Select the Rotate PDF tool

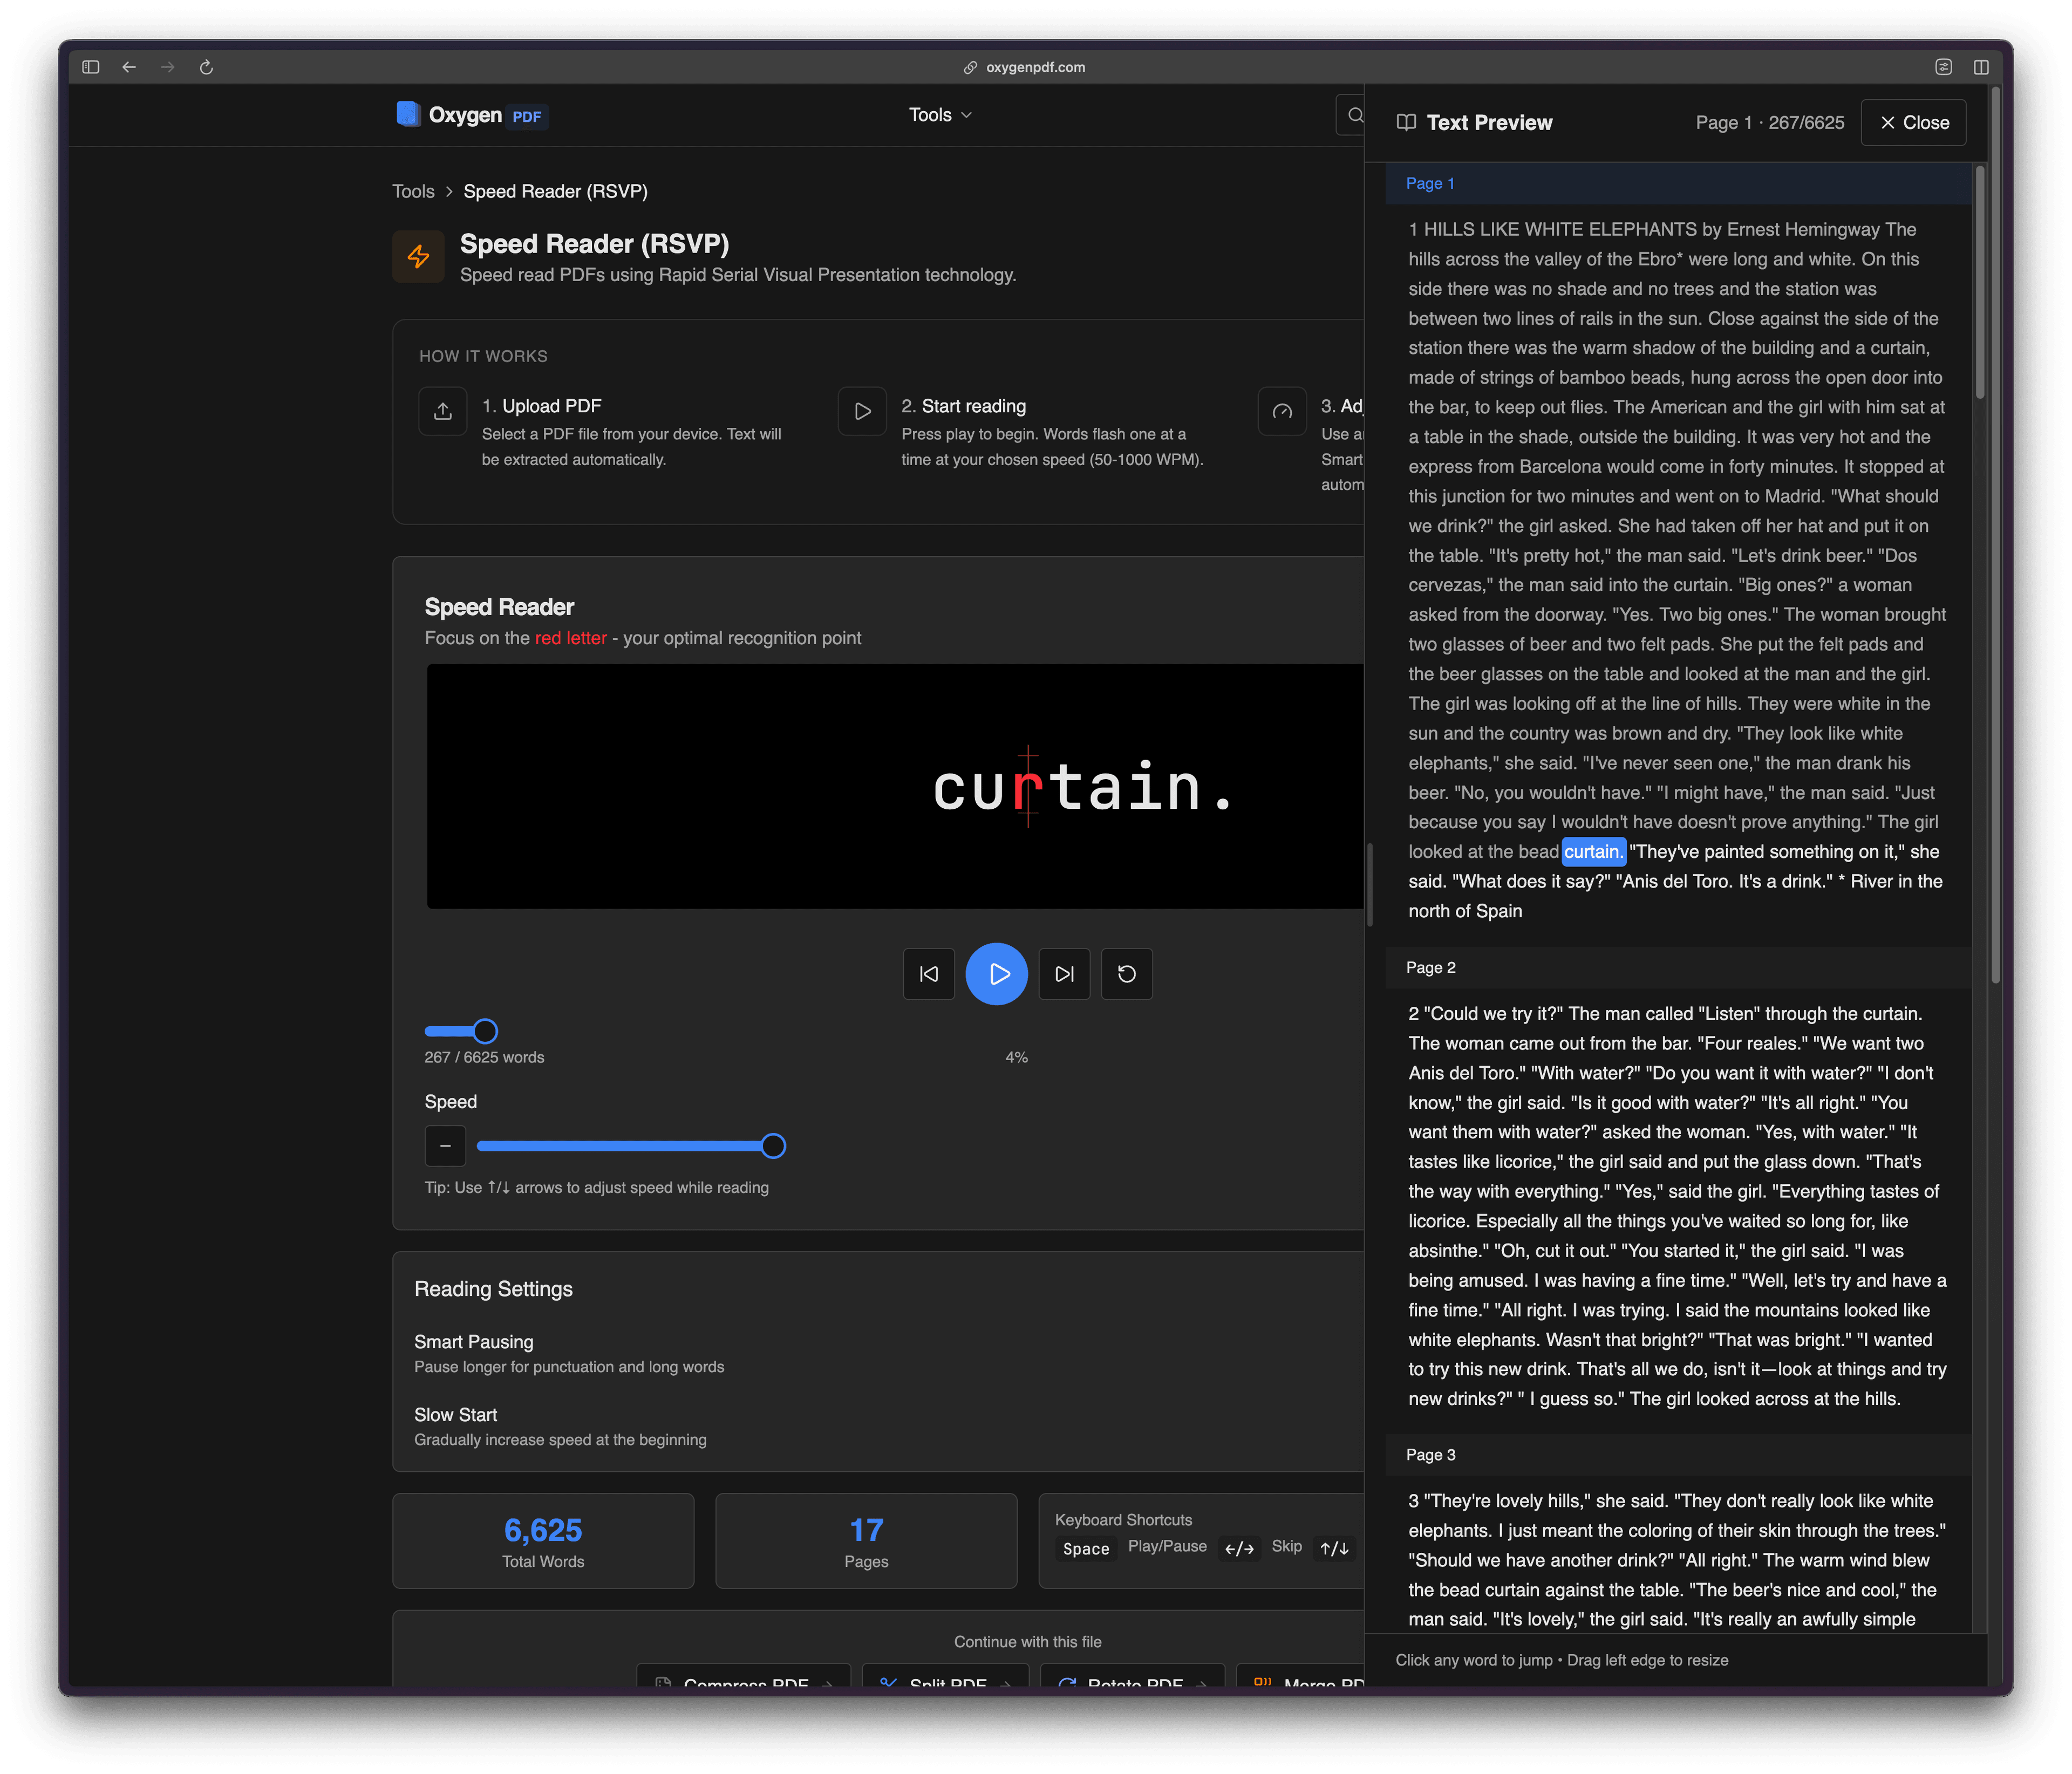pyautogui.click(x=1133, y=1684)
